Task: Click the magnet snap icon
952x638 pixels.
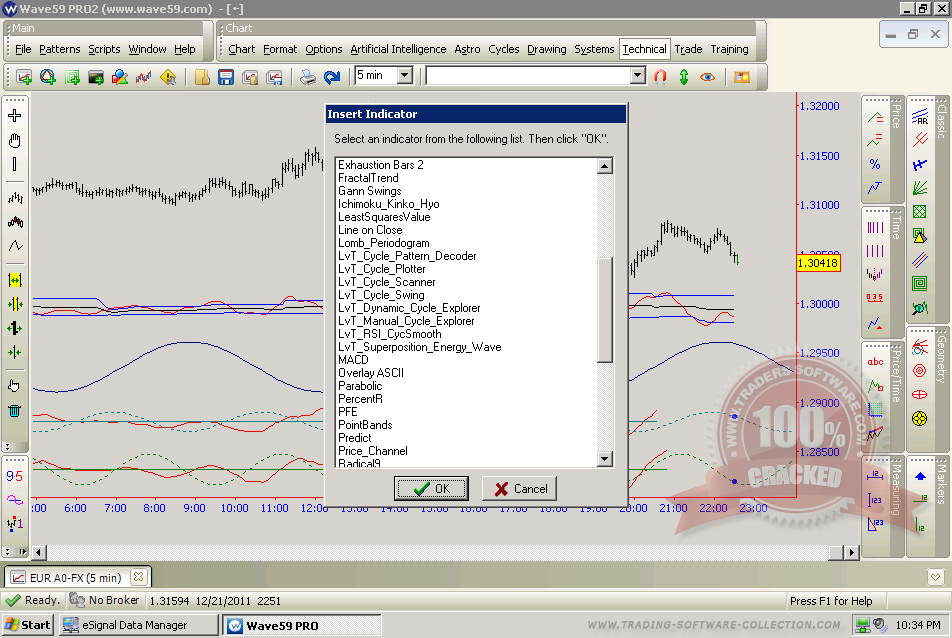Action: tap(660, 76)
